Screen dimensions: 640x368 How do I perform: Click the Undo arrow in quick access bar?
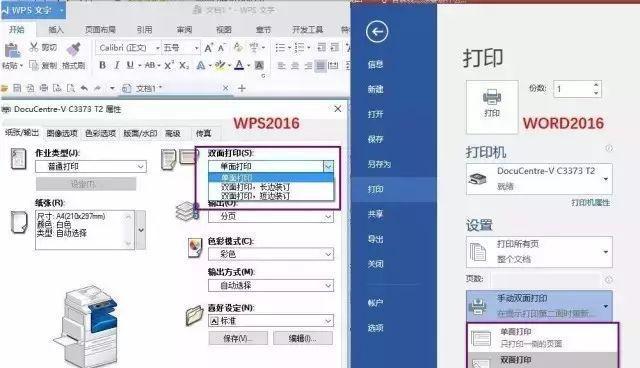(x=84, y=88)
